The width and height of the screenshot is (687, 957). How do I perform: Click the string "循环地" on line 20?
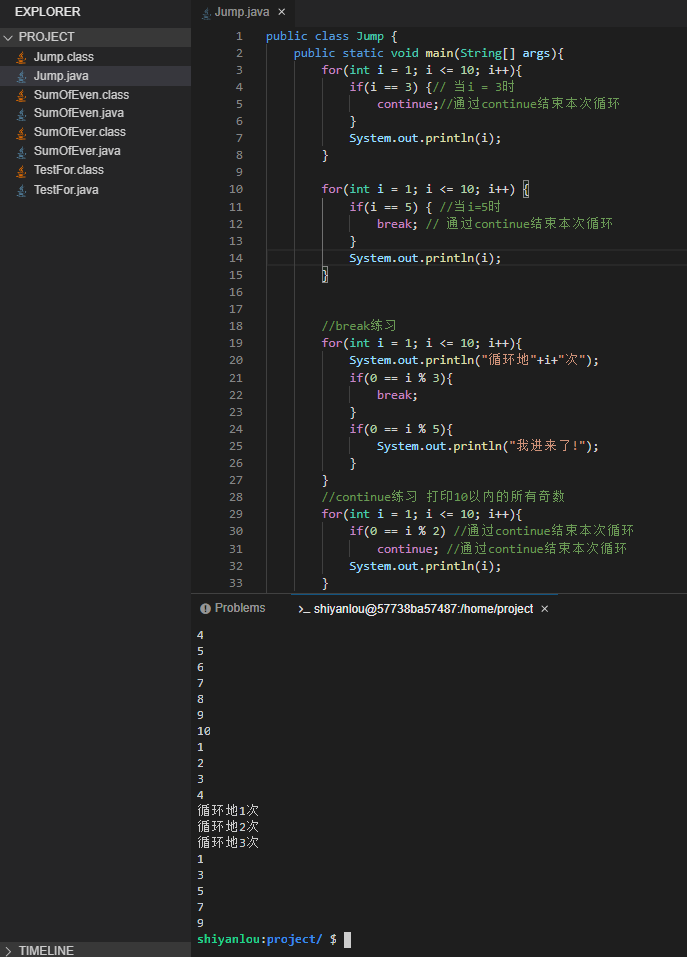click(508, 360)
